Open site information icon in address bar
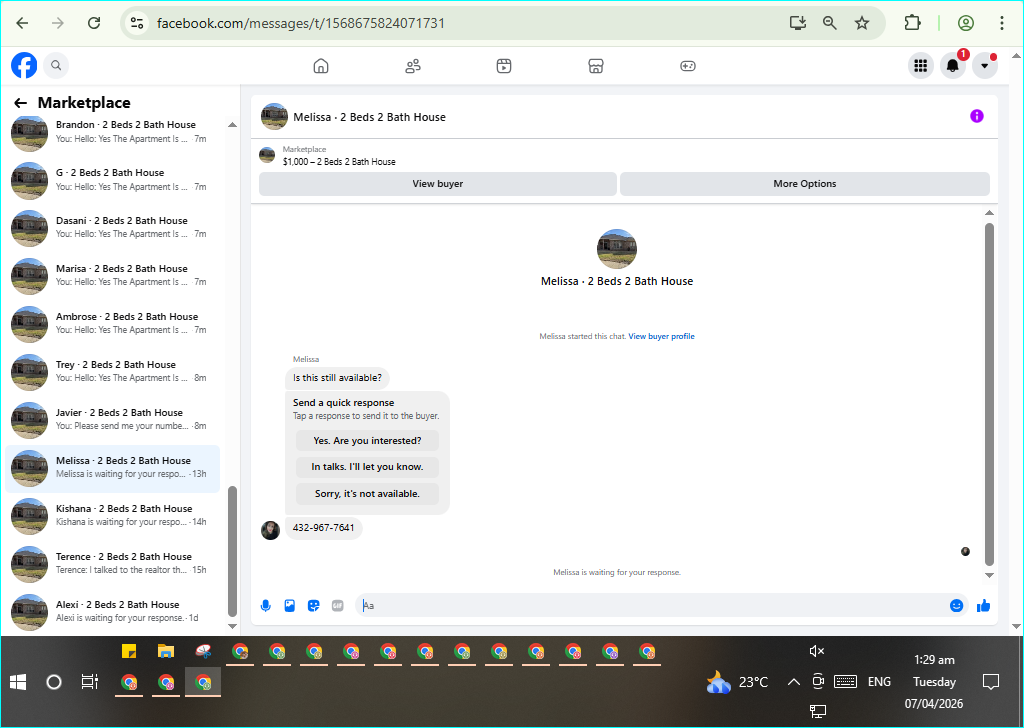 (x=136, y=23)
